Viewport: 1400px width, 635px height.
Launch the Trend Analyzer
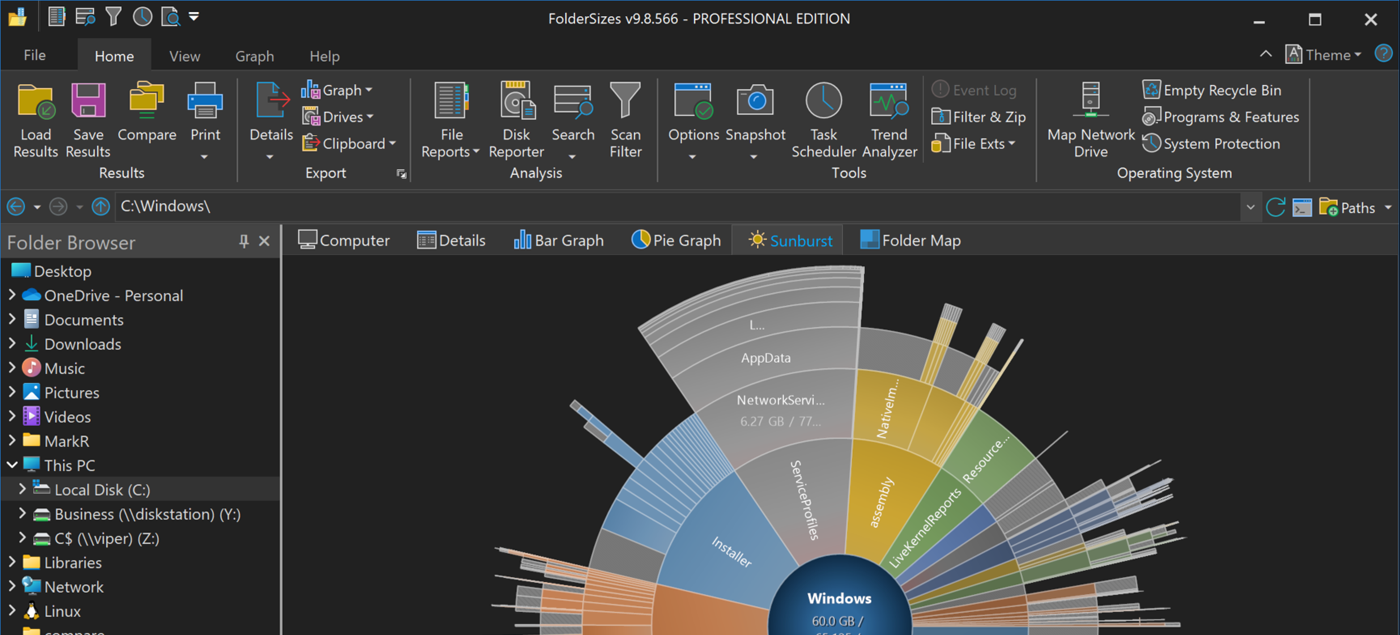coord(889,120)
